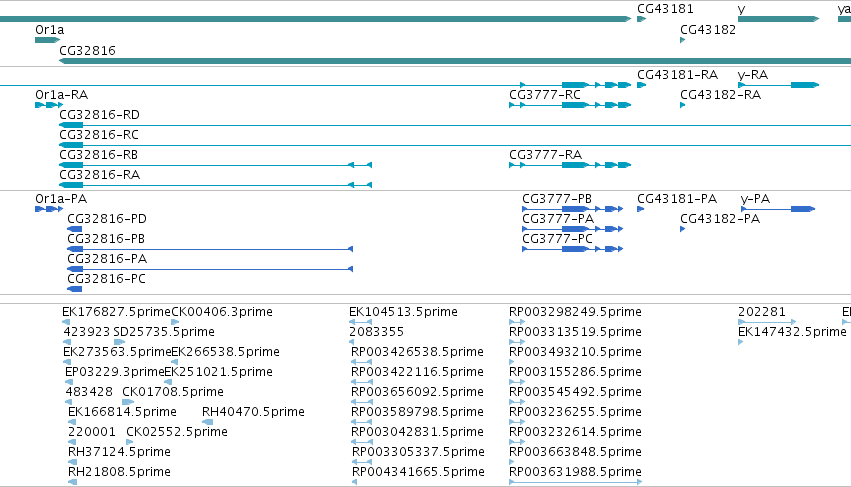Click the RH21808.5prime EST label
Screen dimensions: 851x487
tap(119, 472)
